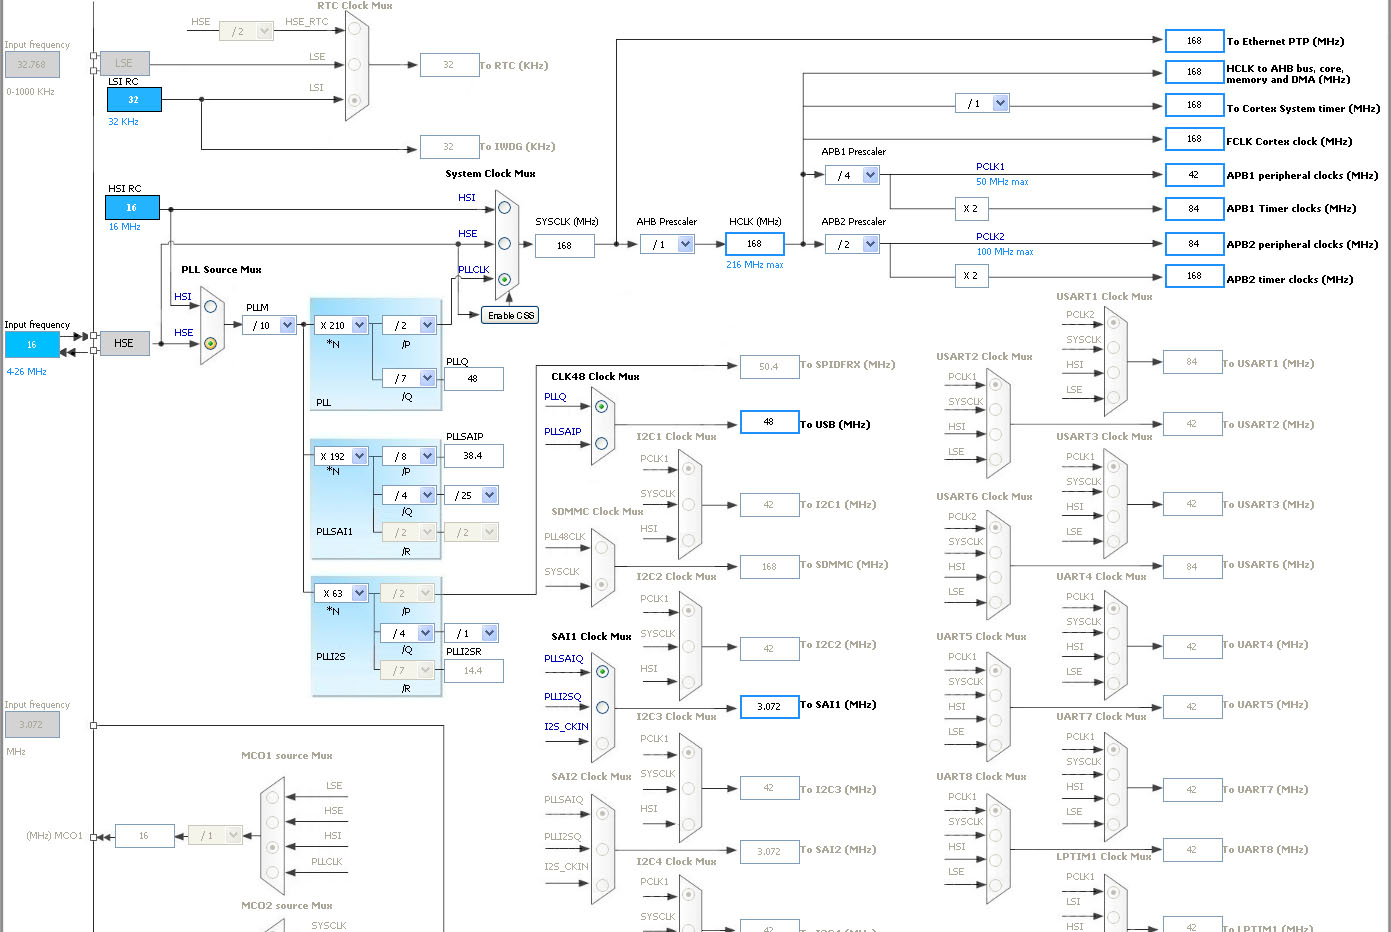Image resolution: width=1391 pixels, height=932 pixels.
Task: Open the /1 PLLI2S post-divider dropdown
Action: click(490, 633)
